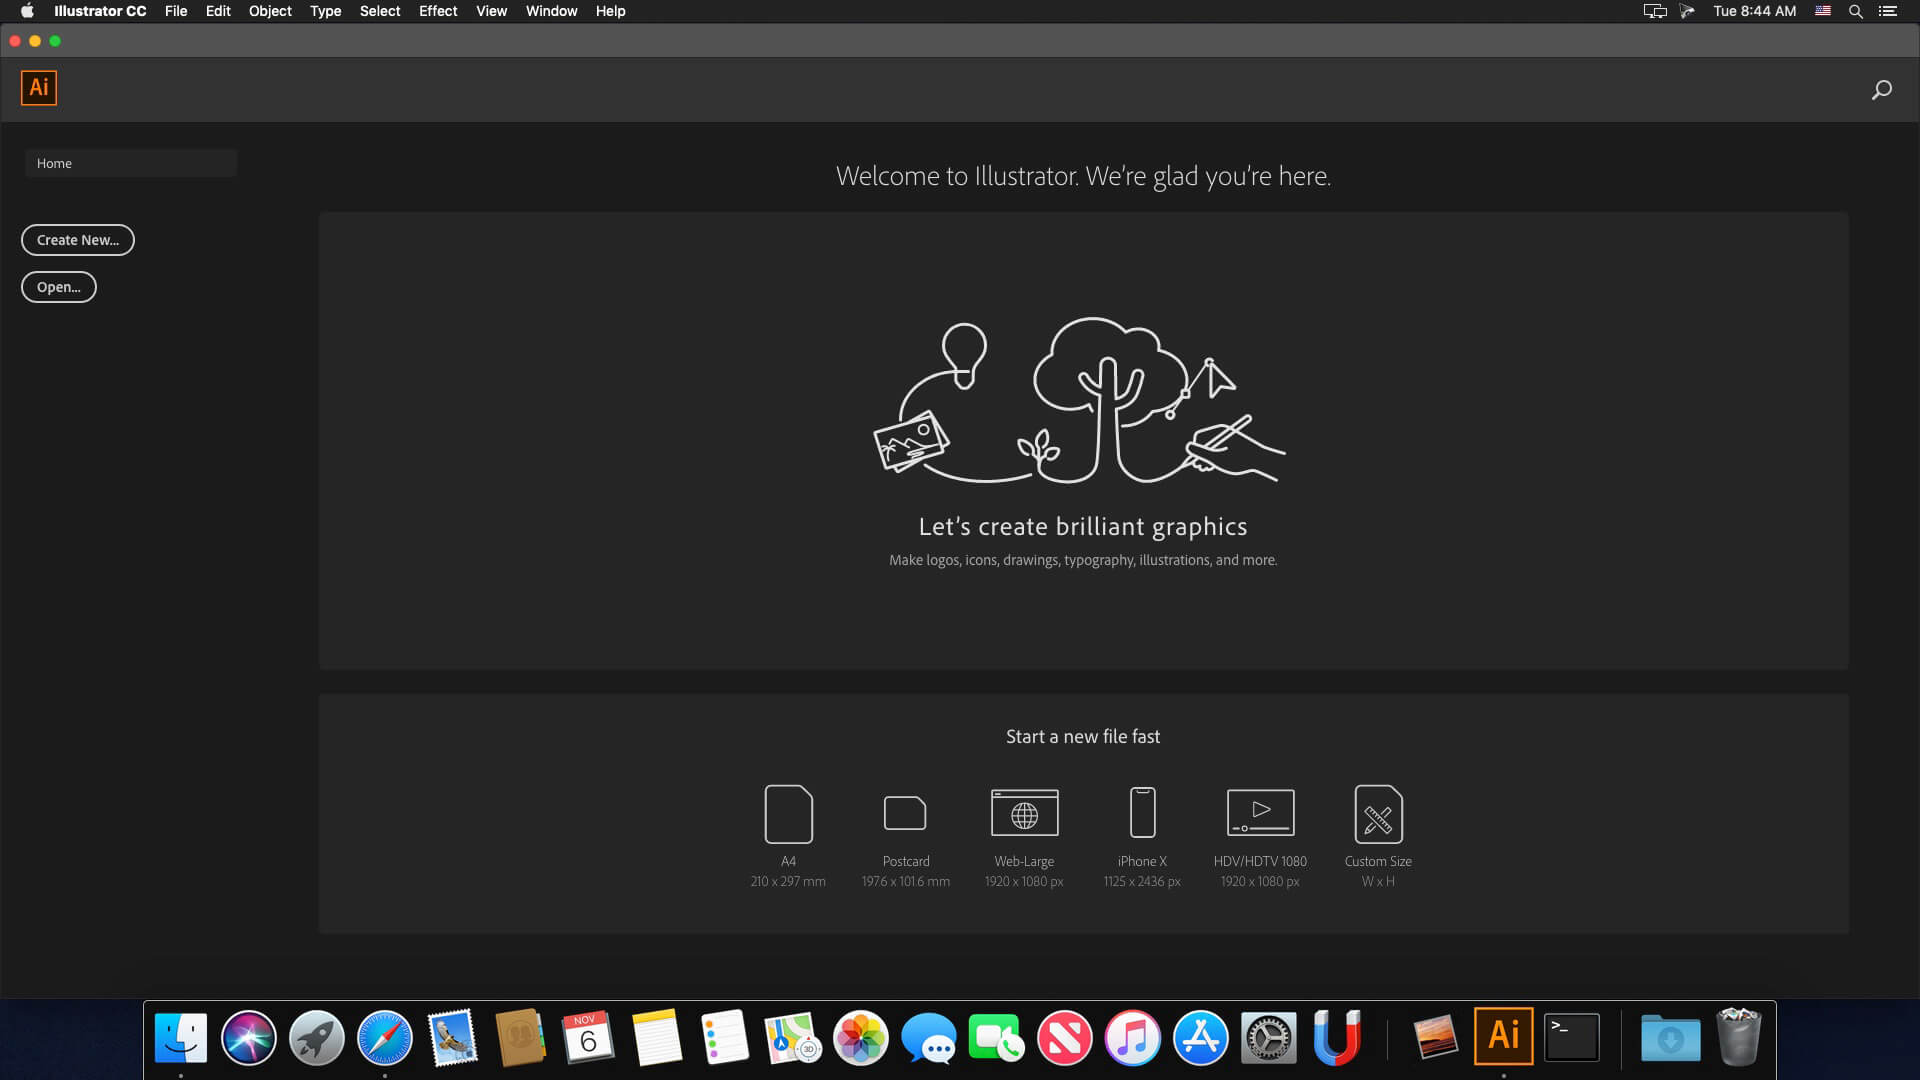Open the File menu
This screenshot has height=1080, width=1920.
pos(176,11)
